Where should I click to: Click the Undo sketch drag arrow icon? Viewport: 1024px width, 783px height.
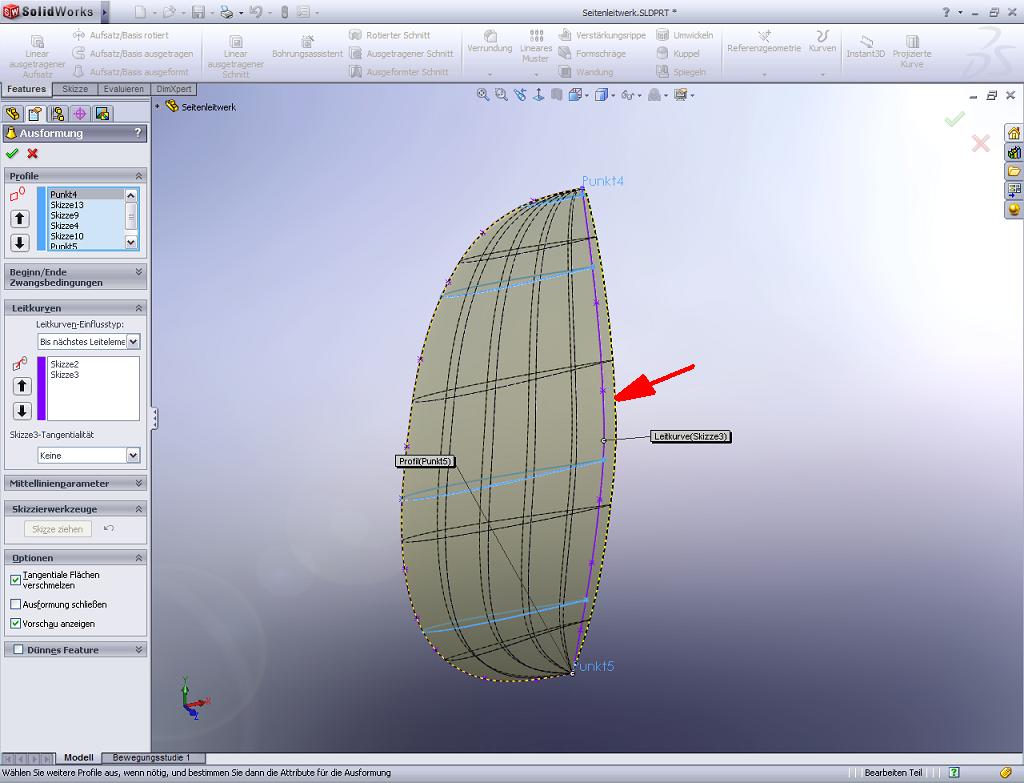tap(109, 528)
